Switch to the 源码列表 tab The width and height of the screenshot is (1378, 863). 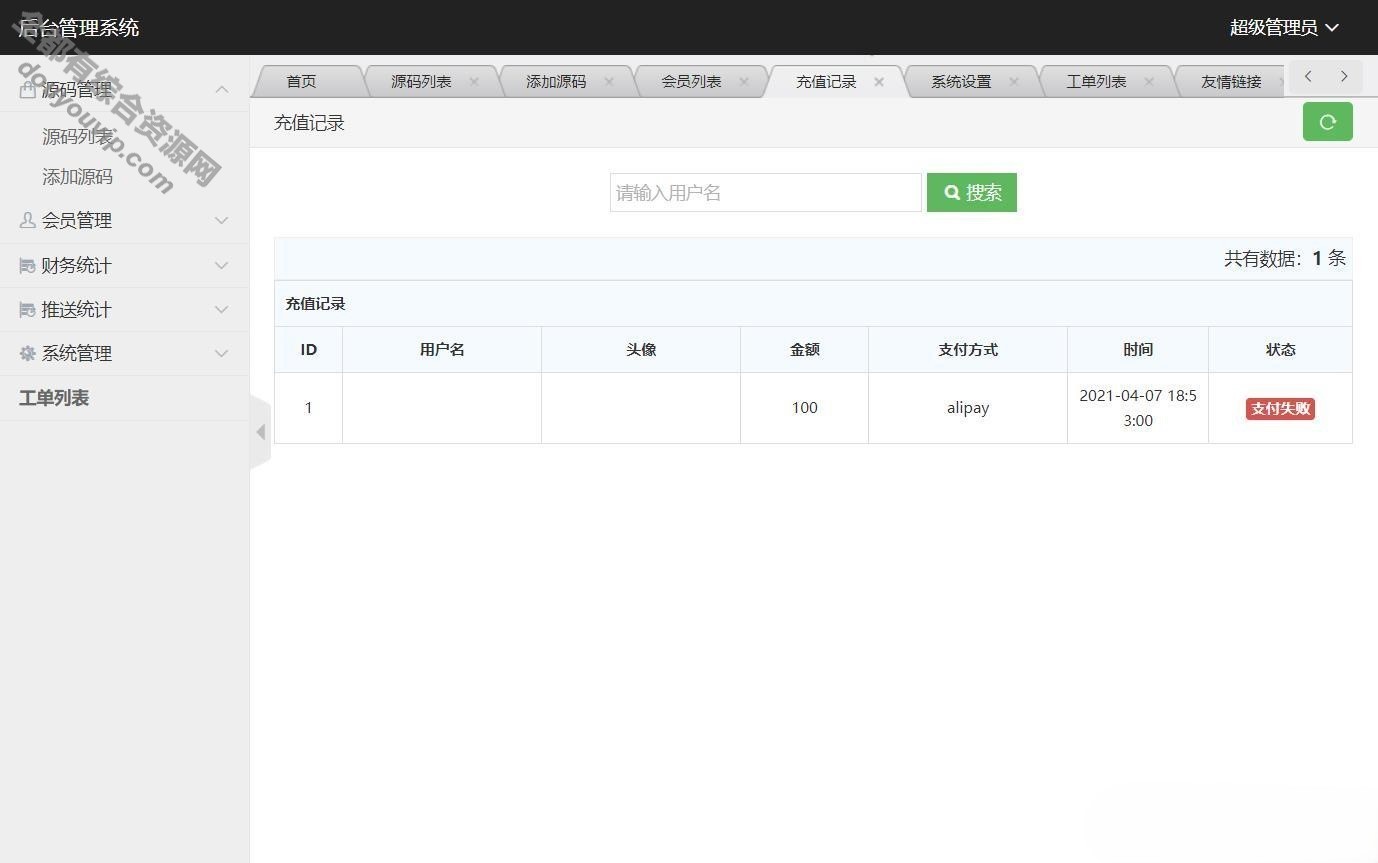421,82
